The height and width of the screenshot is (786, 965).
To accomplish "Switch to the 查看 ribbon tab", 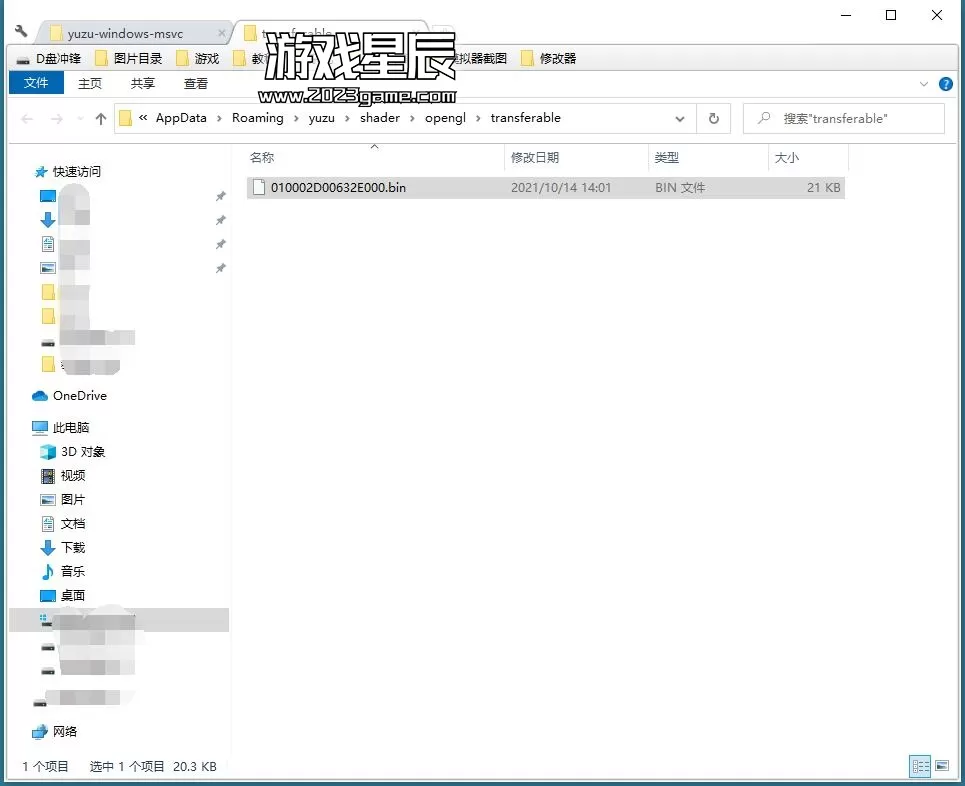I will click(196, 83).
